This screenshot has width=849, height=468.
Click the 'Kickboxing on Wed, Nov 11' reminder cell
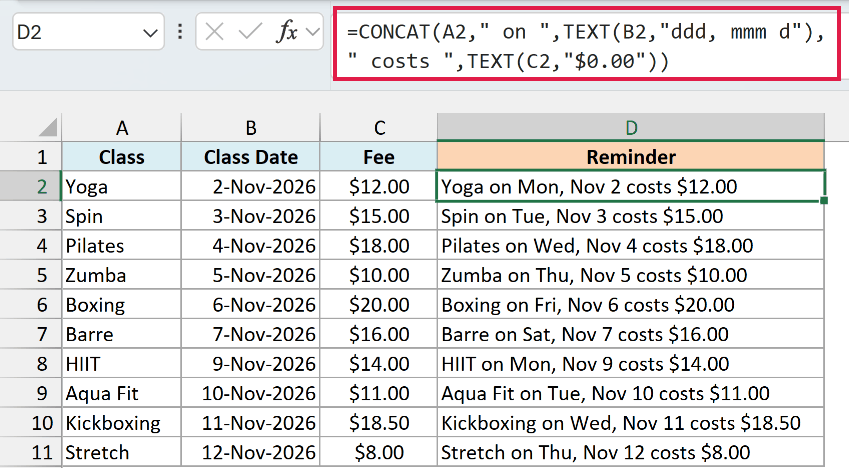tap(631, 422)
